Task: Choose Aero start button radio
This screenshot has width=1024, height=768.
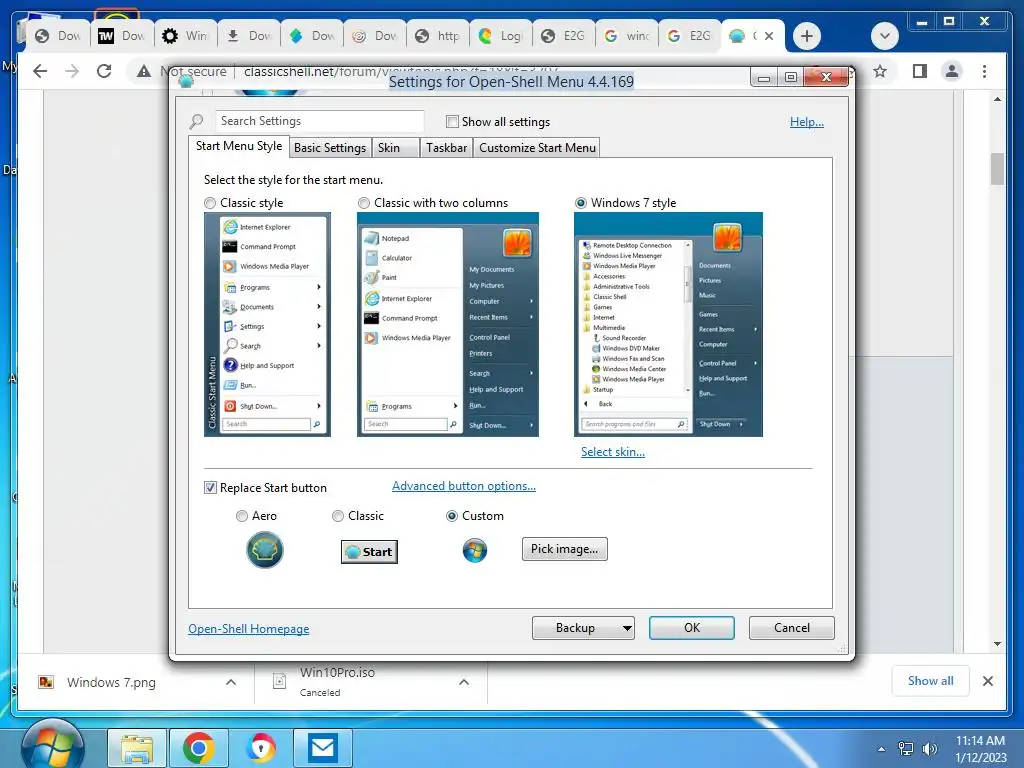Action: 242,516
